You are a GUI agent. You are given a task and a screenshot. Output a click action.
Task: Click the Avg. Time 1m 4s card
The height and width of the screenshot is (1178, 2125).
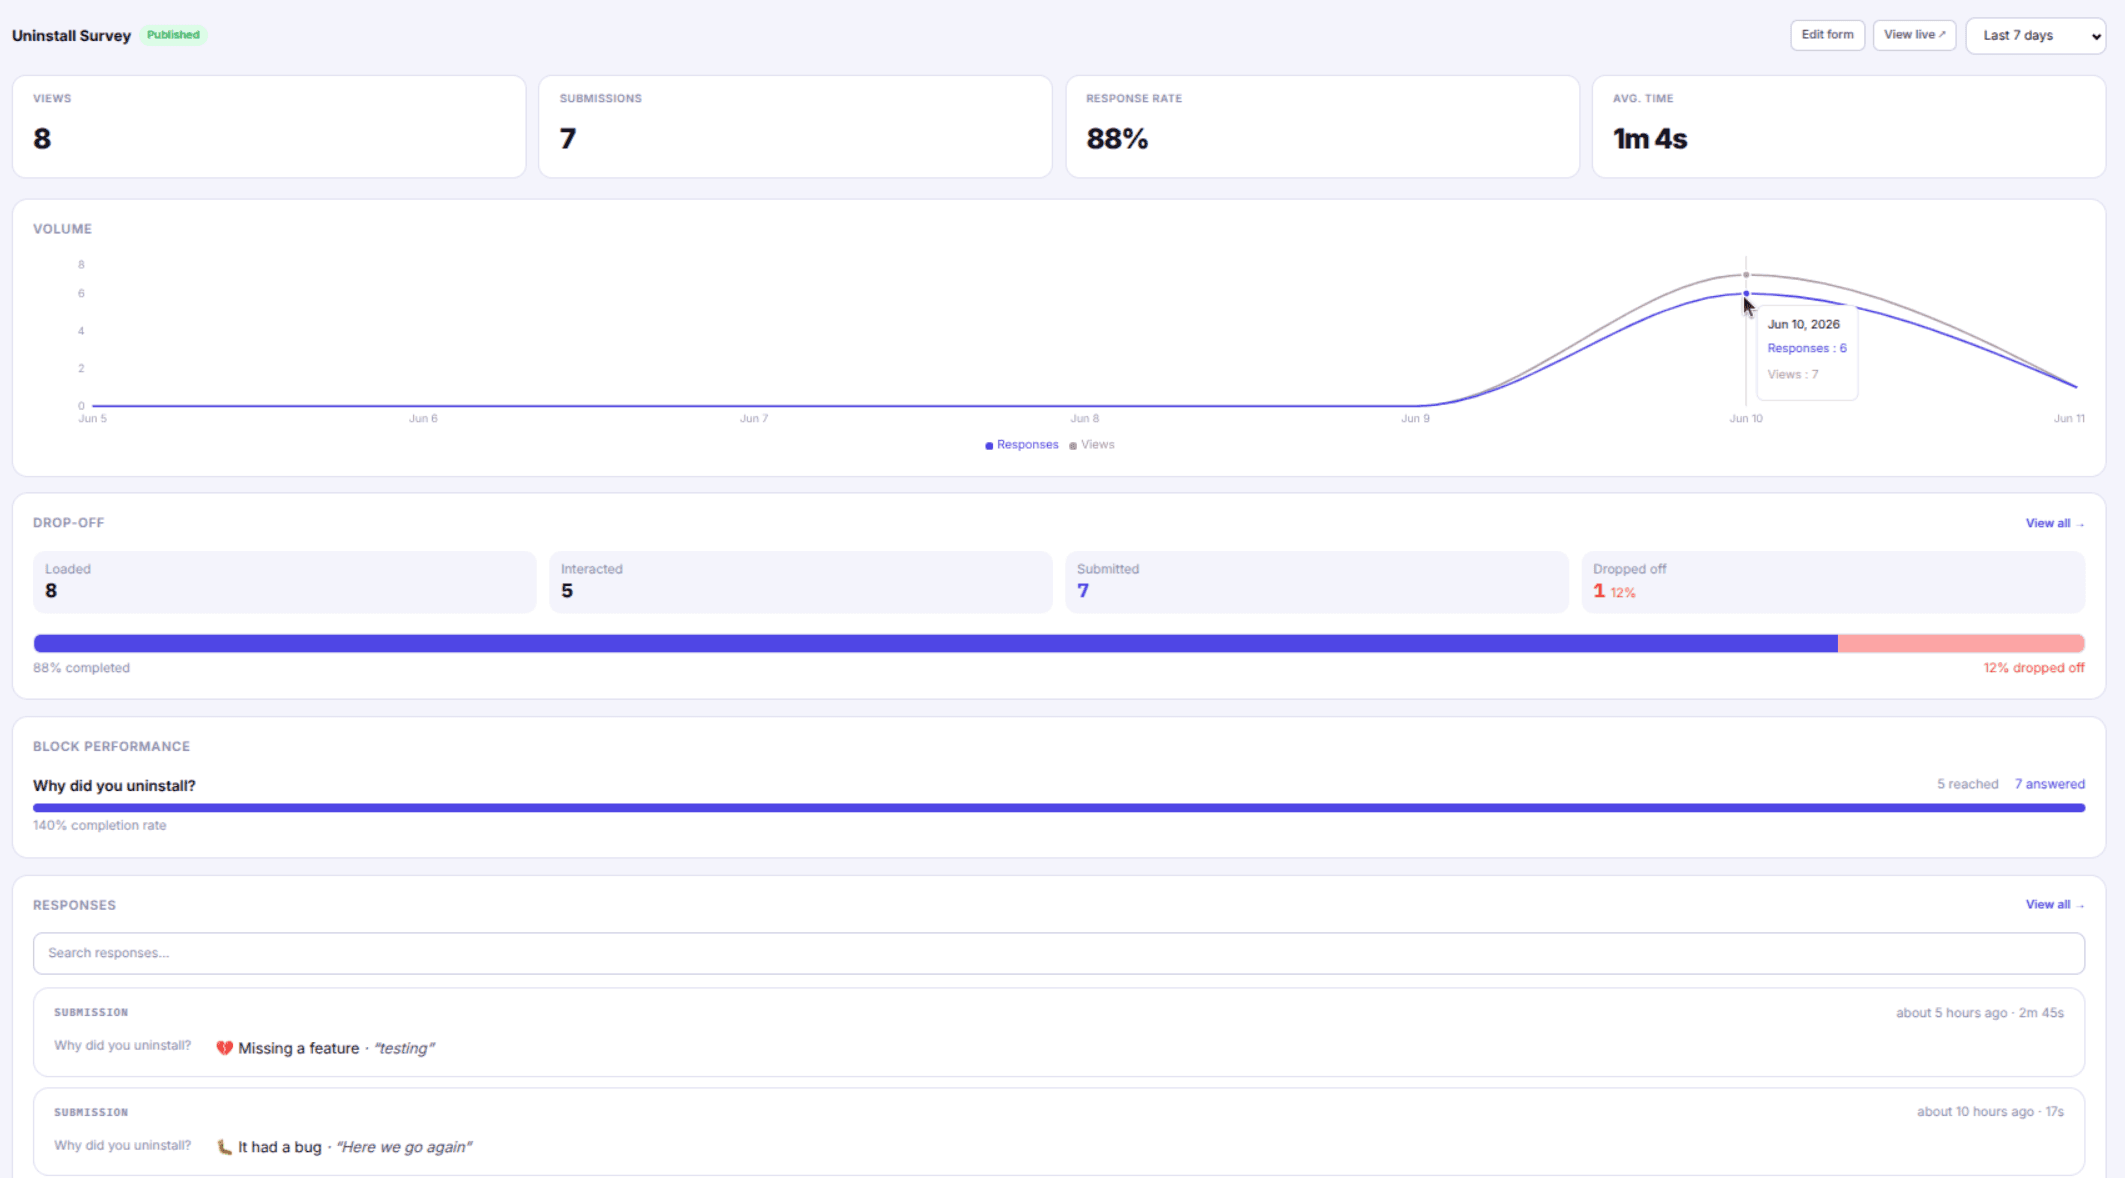point(1848,127)
